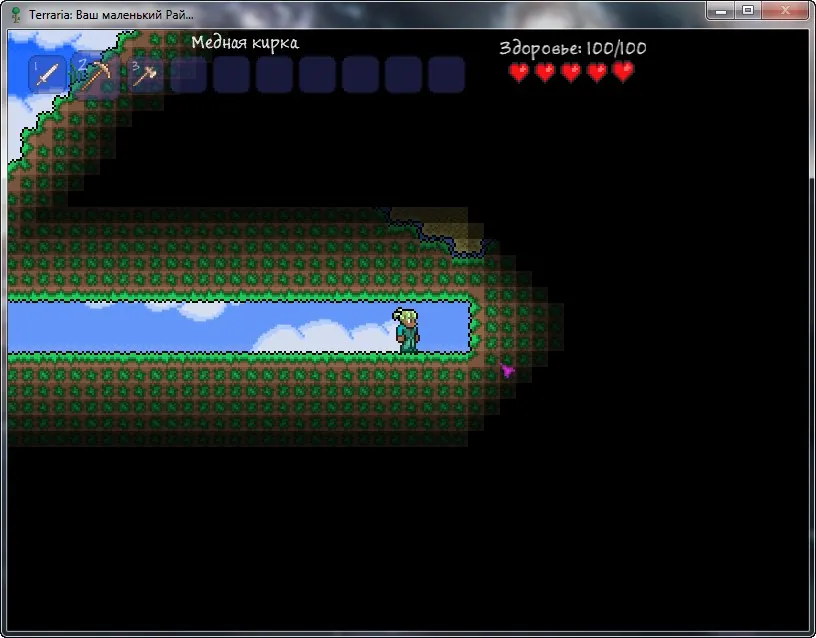
Task: Click the sand block patch above the tunnel
Action: click(x=442, y=227)
